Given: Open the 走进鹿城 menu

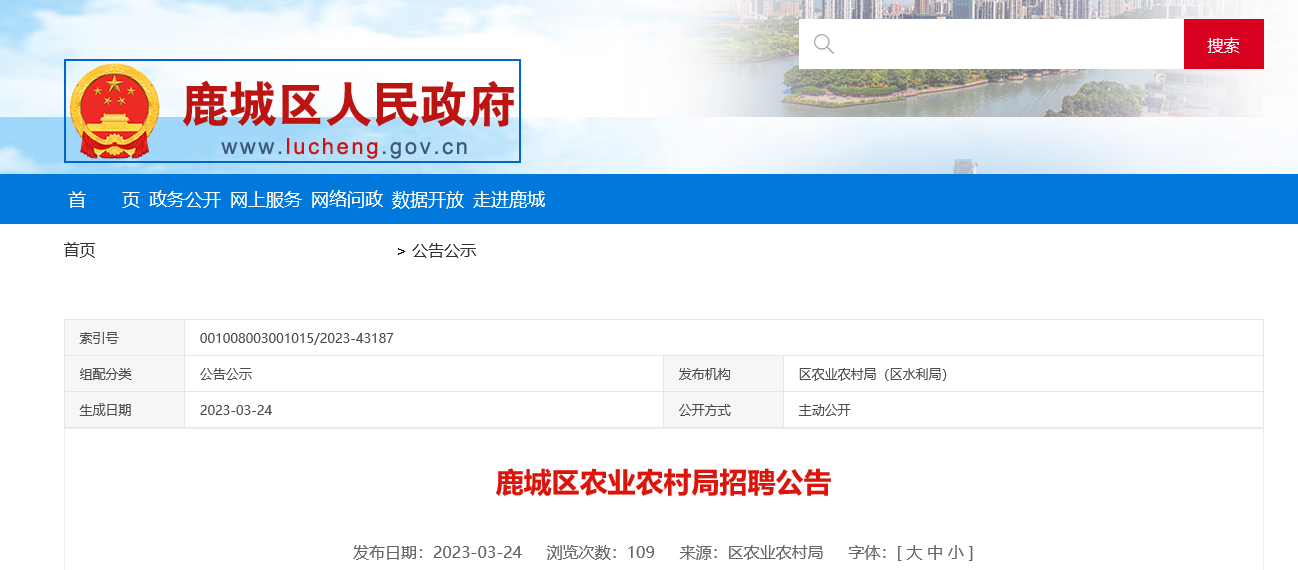Looking at the screenshot, I should (x=509, y=199).
